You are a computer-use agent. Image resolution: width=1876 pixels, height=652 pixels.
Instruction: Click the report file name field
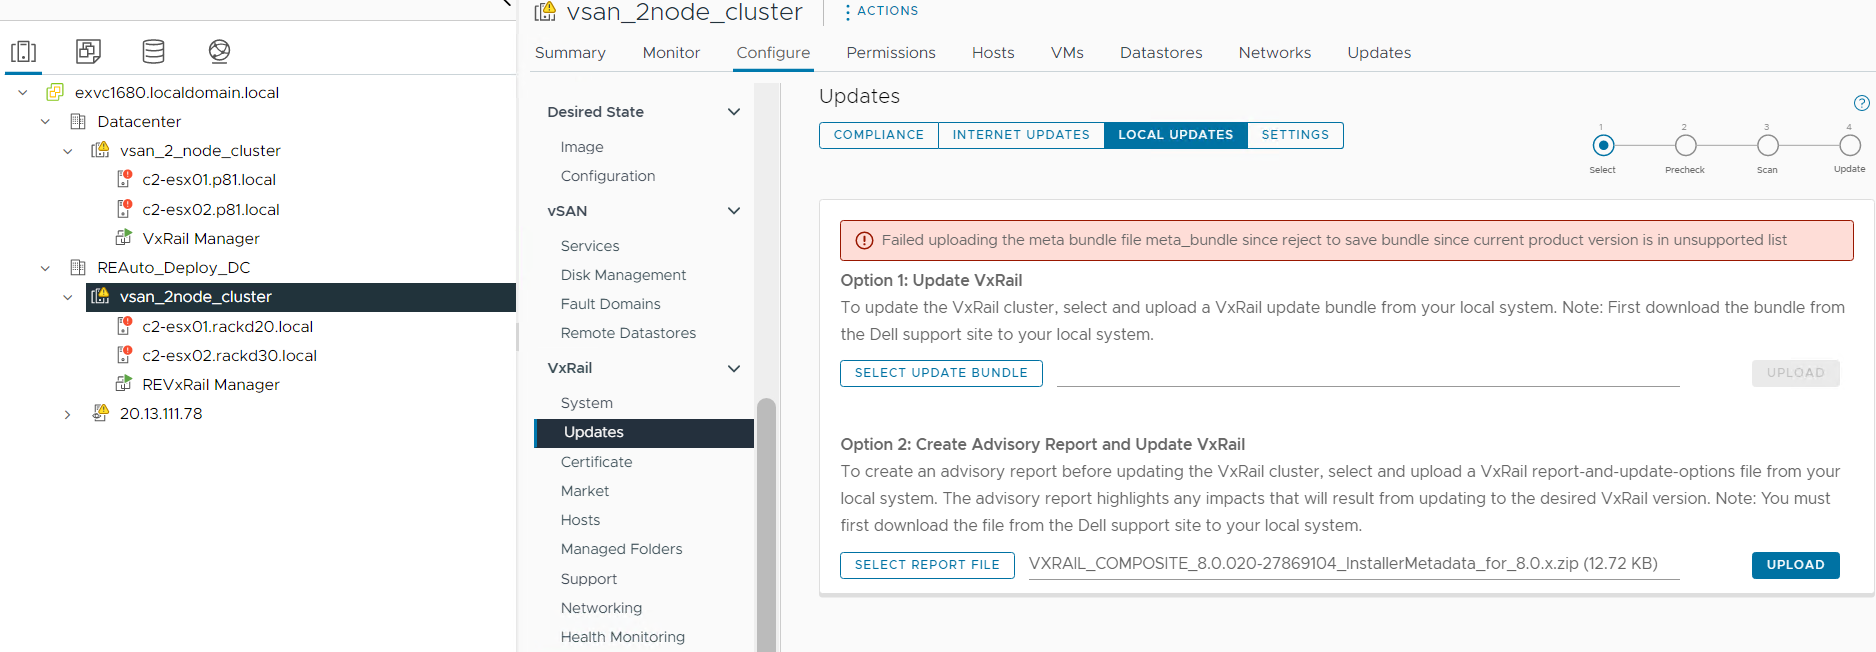point(1354,565)
